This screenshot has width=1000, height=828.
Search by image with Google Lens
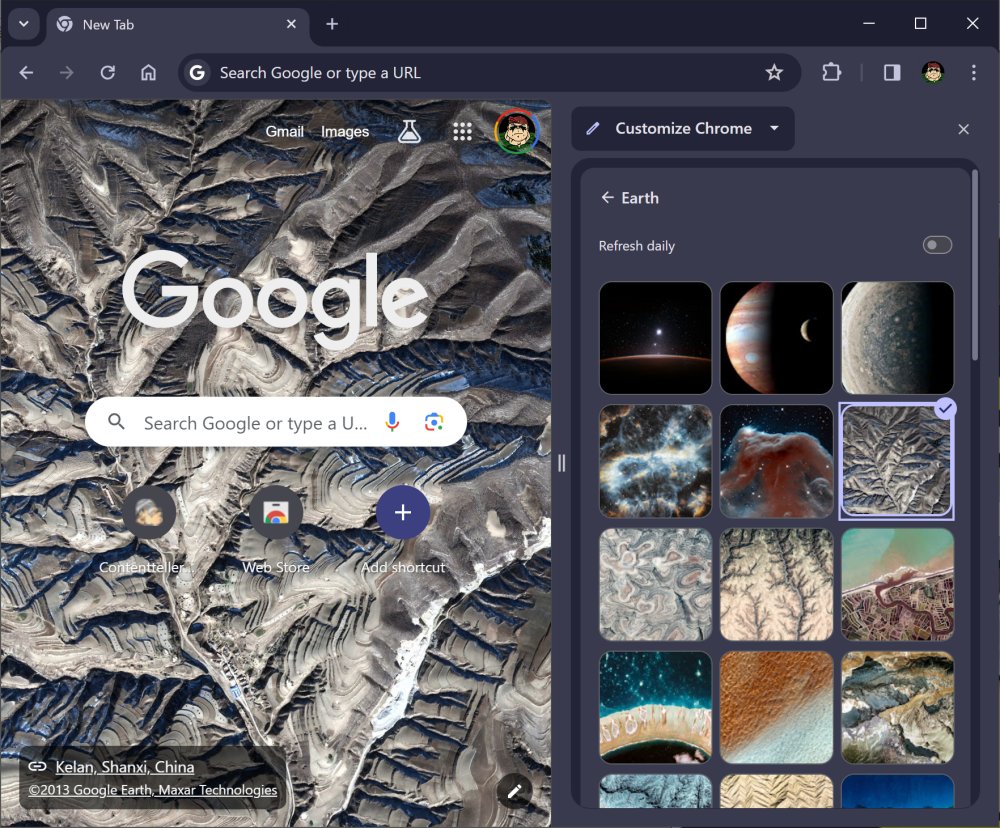click(434, 422)
